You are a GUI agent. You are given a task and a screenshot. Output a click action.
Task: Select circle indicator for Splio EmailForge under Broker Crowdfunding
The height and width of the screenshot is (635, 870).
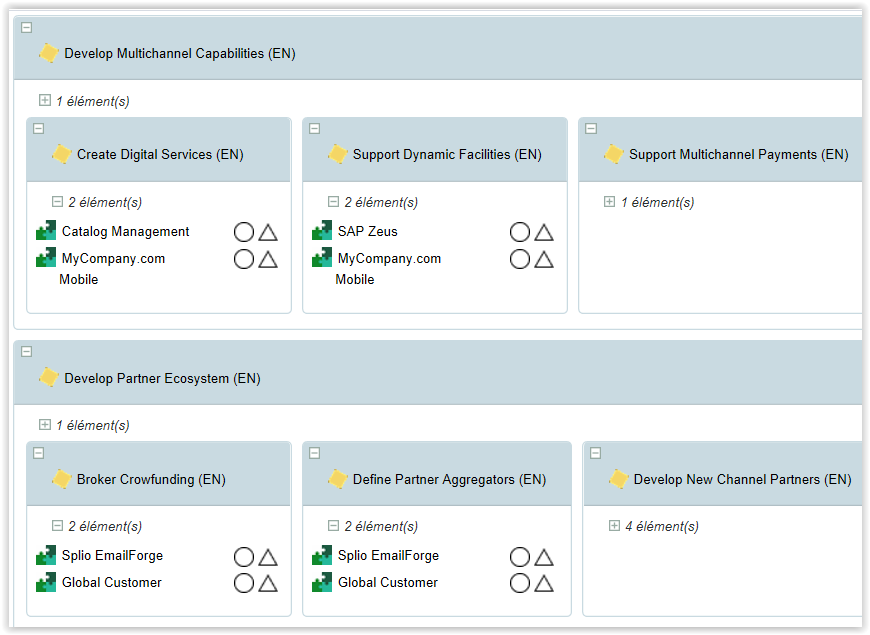pyautogui.click(x=244, y=557)
